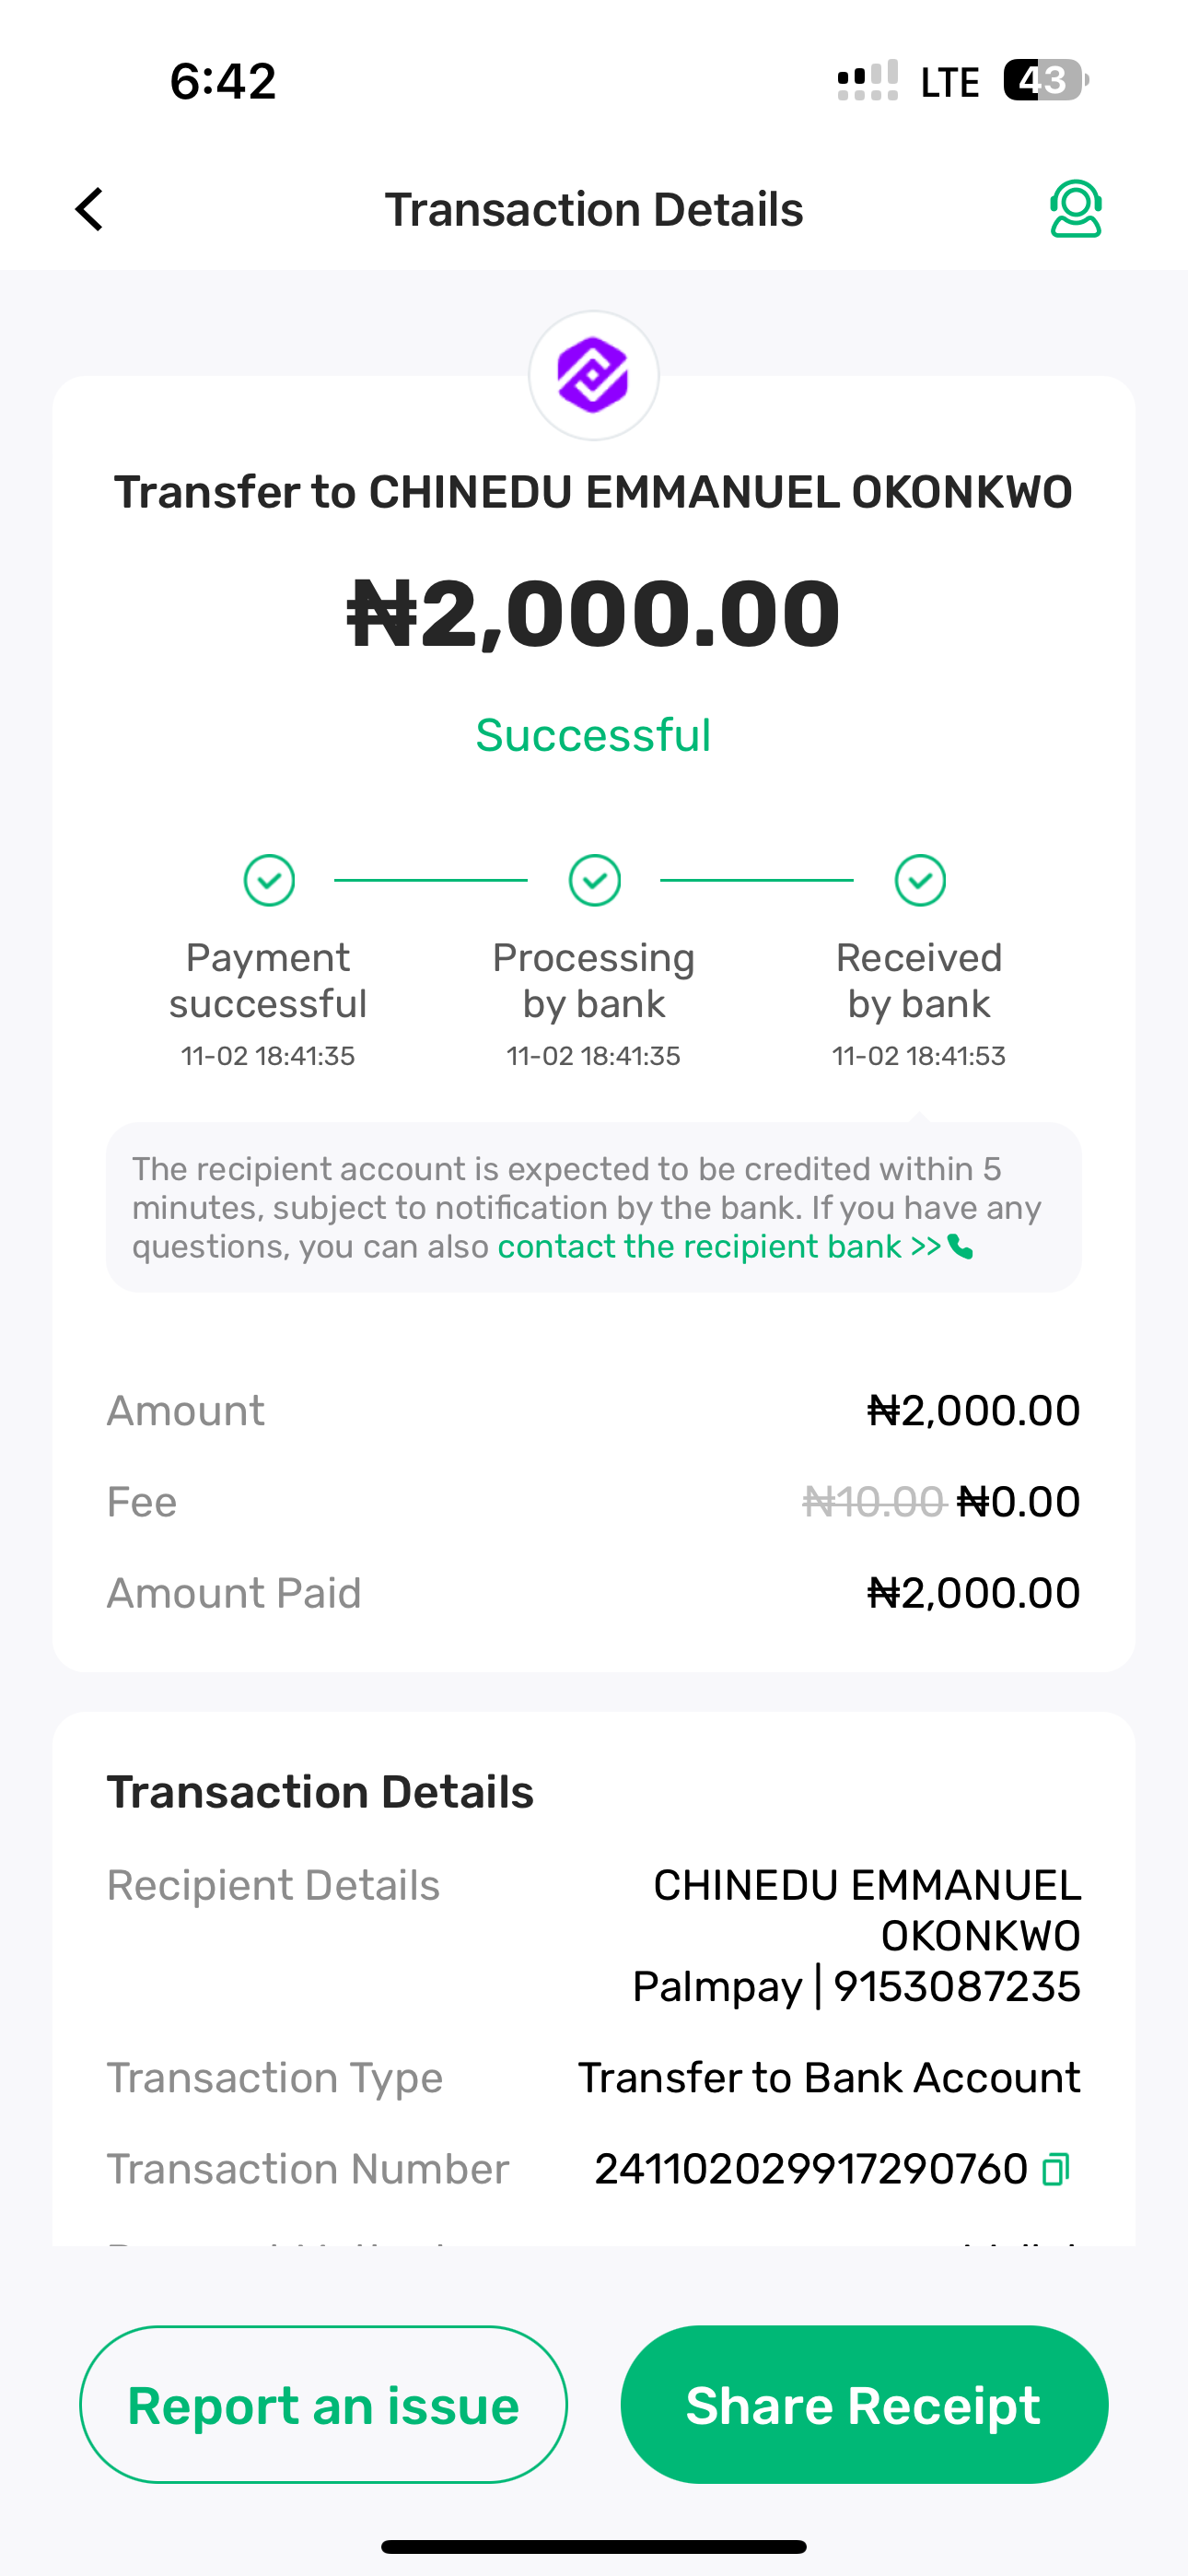The image size is (1188, 2576).
Task: Tap the Processing by bank checkmark
Action: tap(594, 880)
